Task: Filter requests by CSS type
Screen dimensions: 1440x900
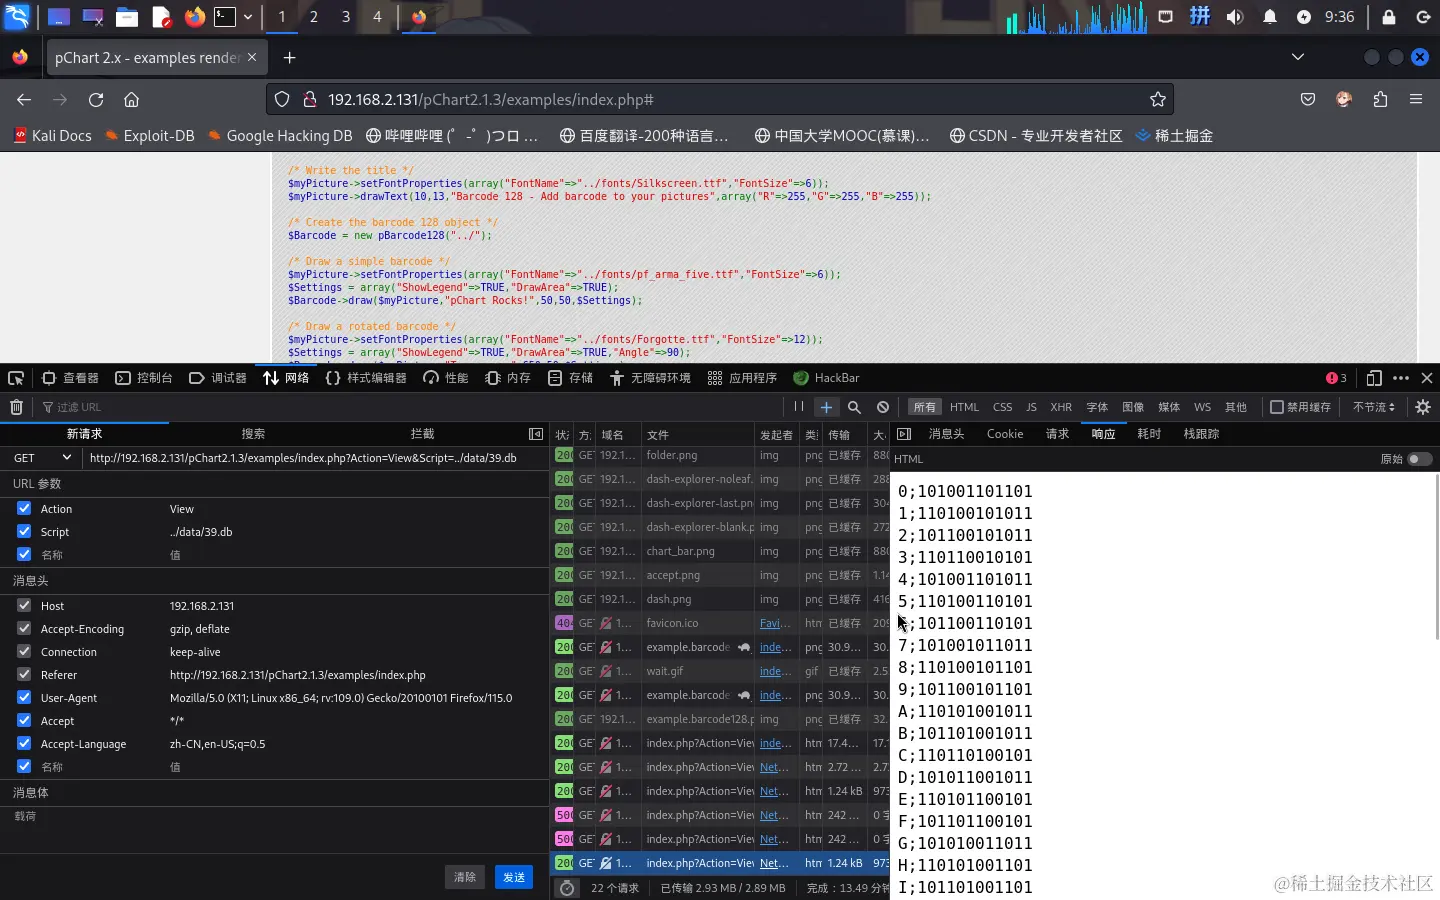Action: pyautogui.click(x=1002, y=407)
